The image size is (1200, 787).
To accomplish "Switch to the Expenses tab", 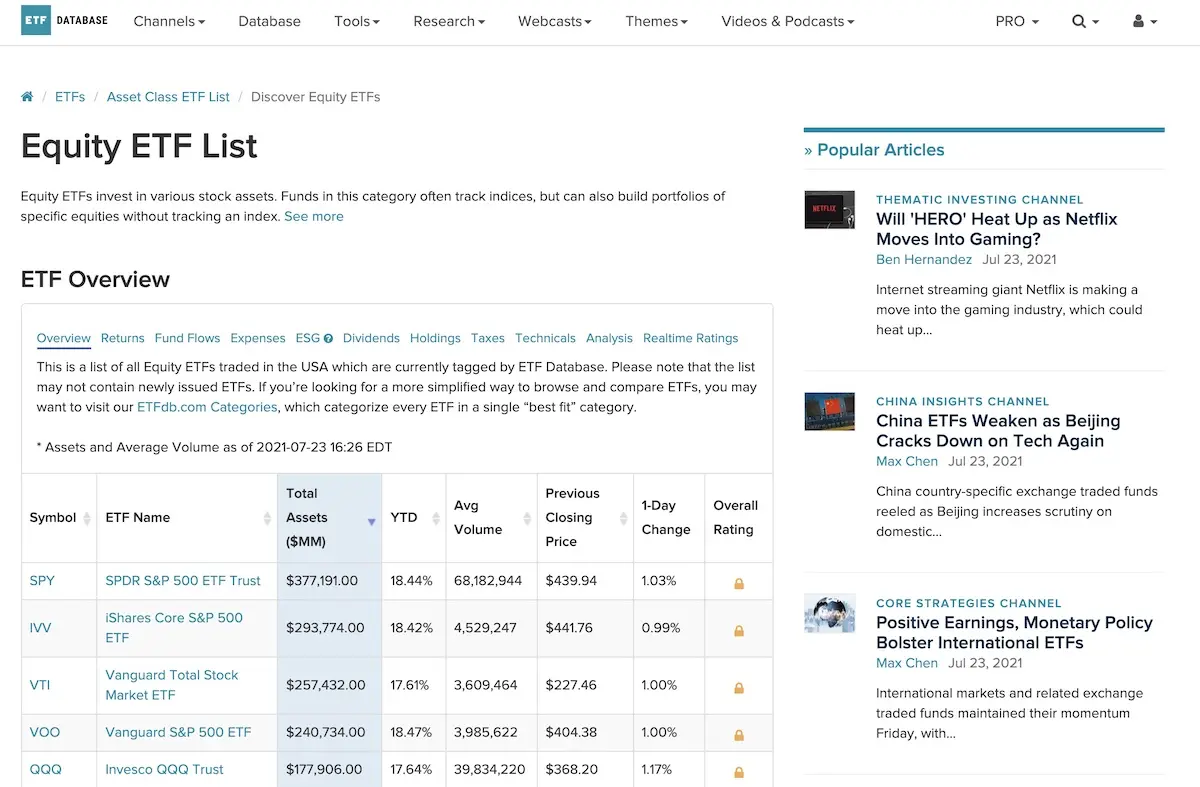I will pos(258,338).
